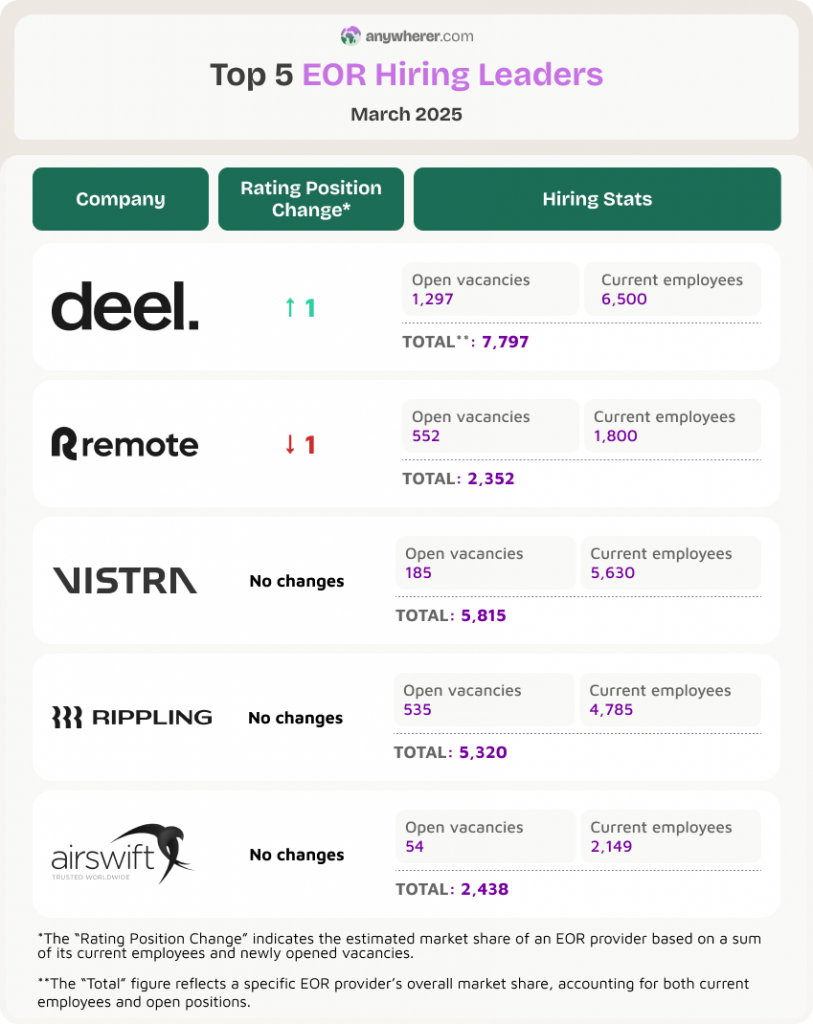Click the green up arrow for deel

[290, 308]
